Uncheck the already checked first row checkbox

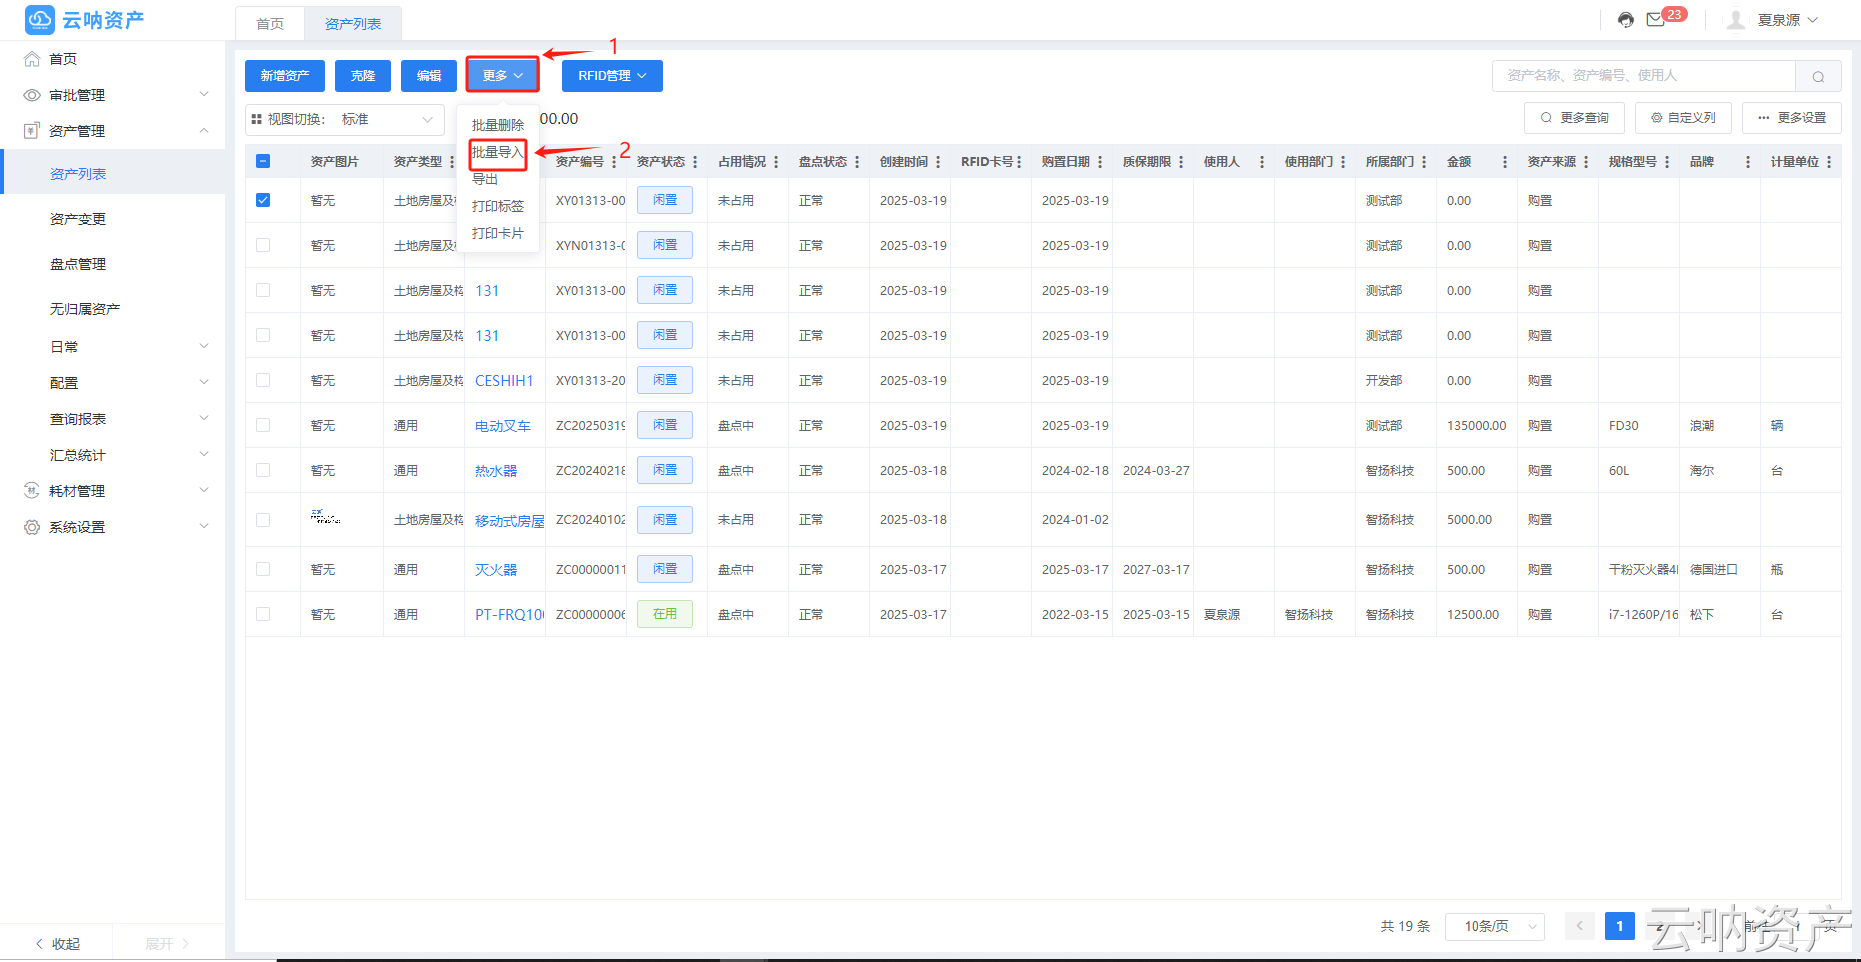coord(263,200)
